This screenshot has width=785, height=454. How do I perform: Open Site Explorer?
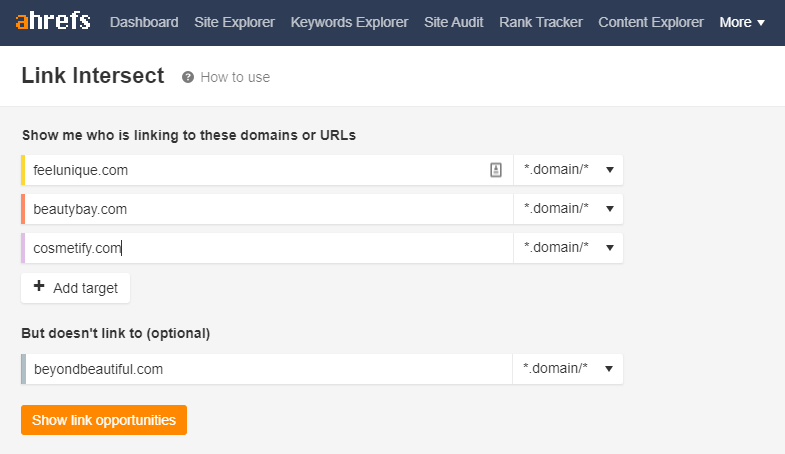235,22
